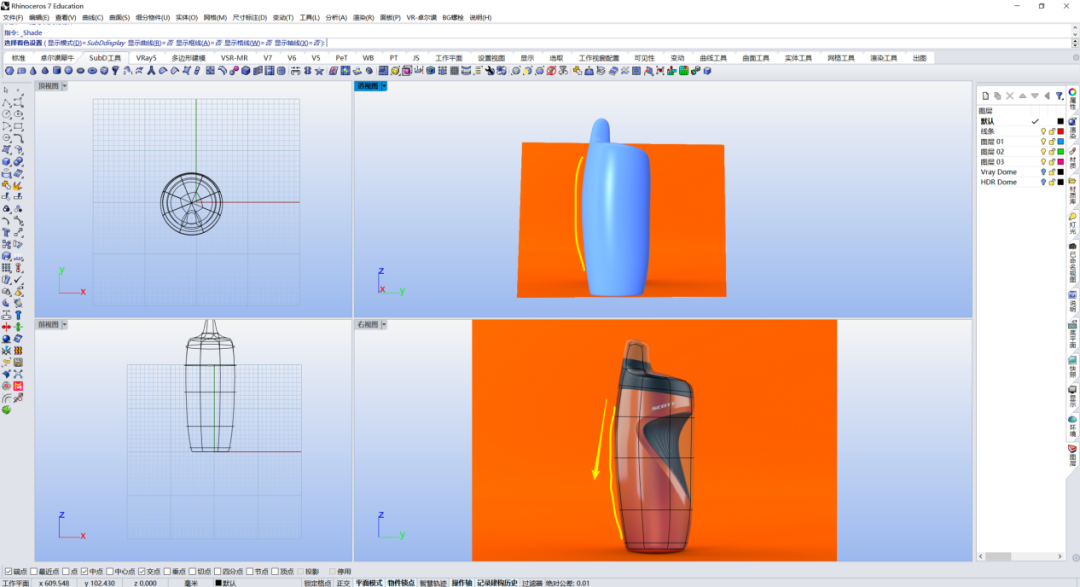Click the SubD sphere tool icon
This screenshot has width=1080, height=587.
[68, 70]
